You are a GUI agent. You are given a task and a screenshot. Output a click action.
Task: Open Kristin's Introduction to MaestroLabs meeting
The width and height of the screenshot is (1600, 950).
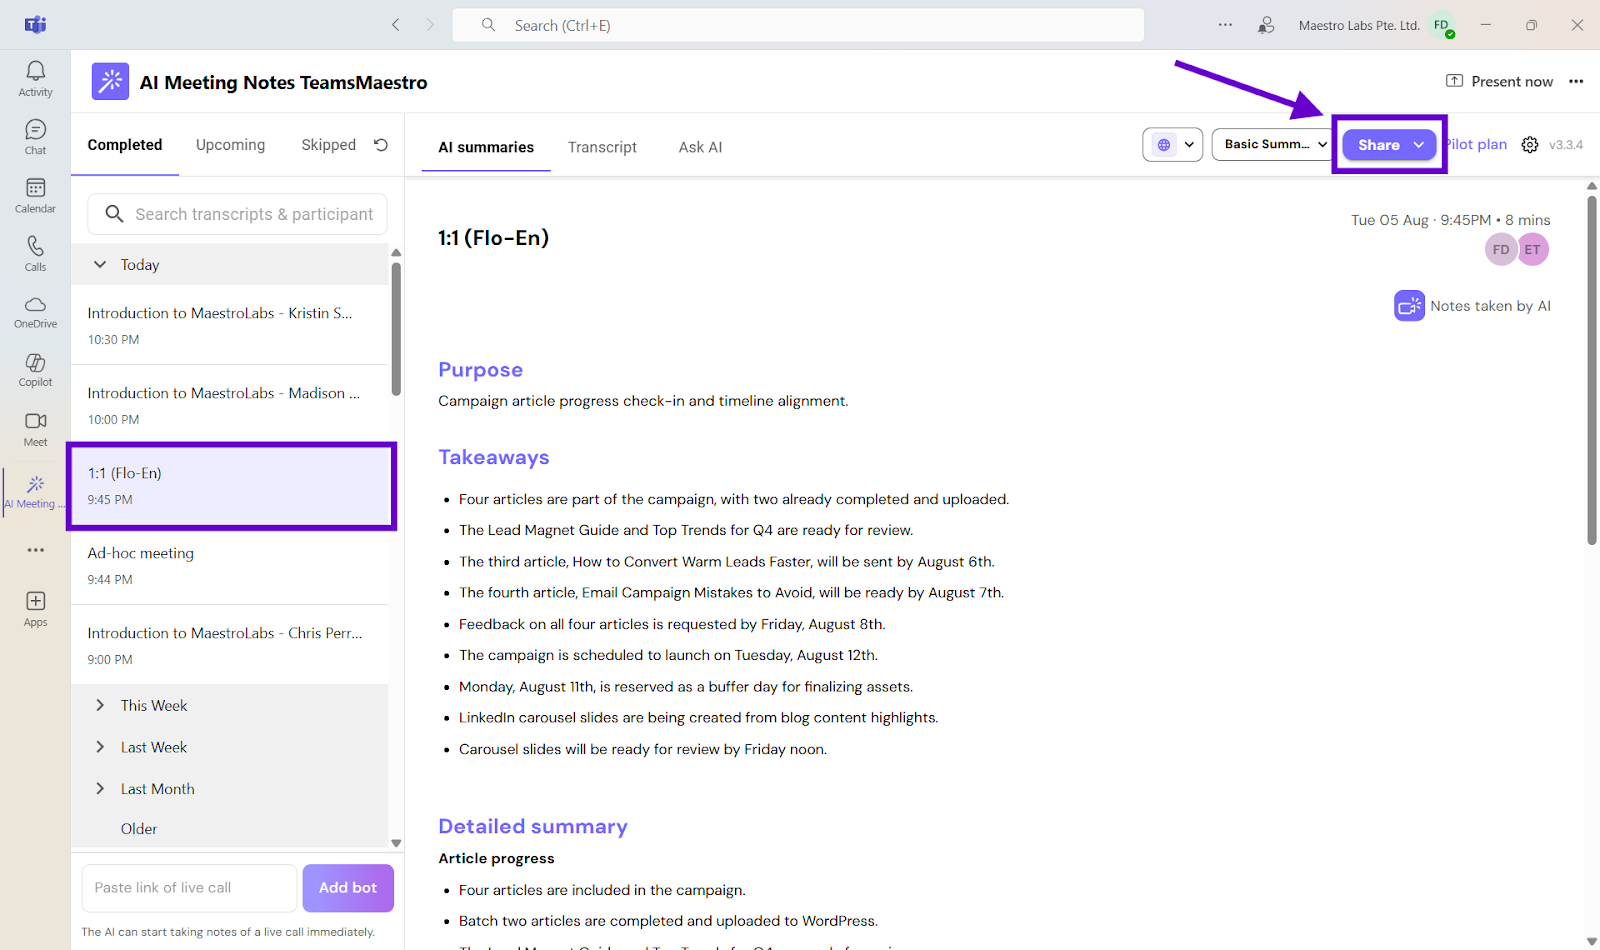click(230, 325)
